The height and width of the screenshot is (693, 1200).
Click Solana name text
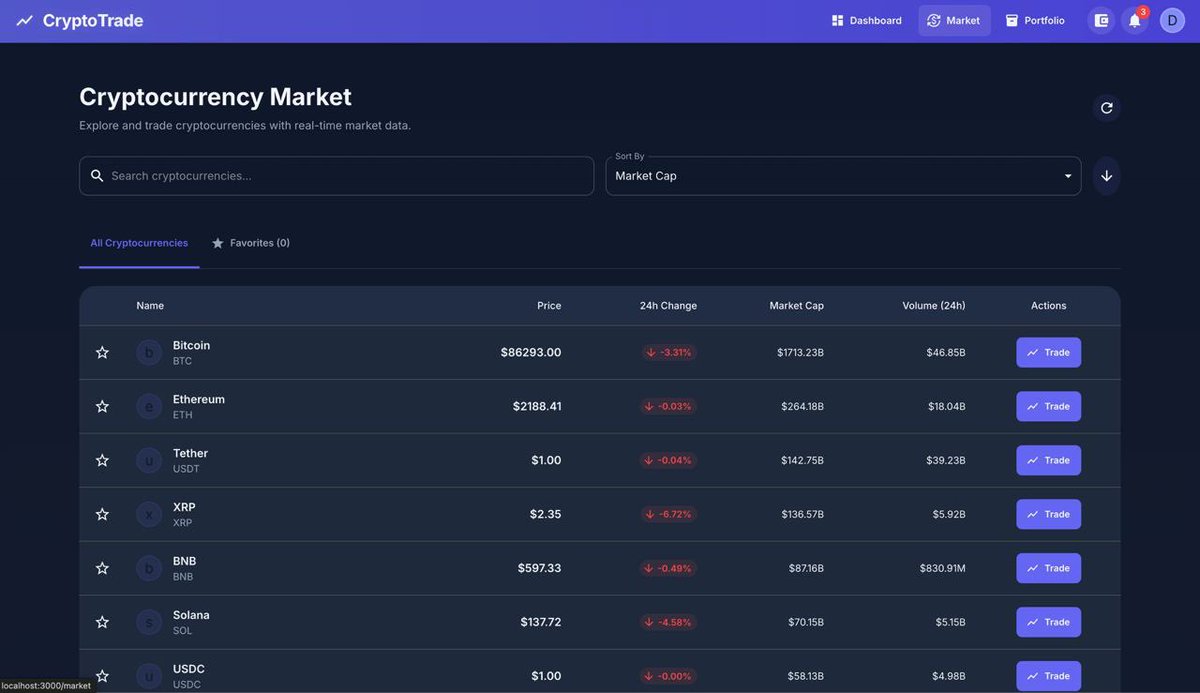point(191,615)
